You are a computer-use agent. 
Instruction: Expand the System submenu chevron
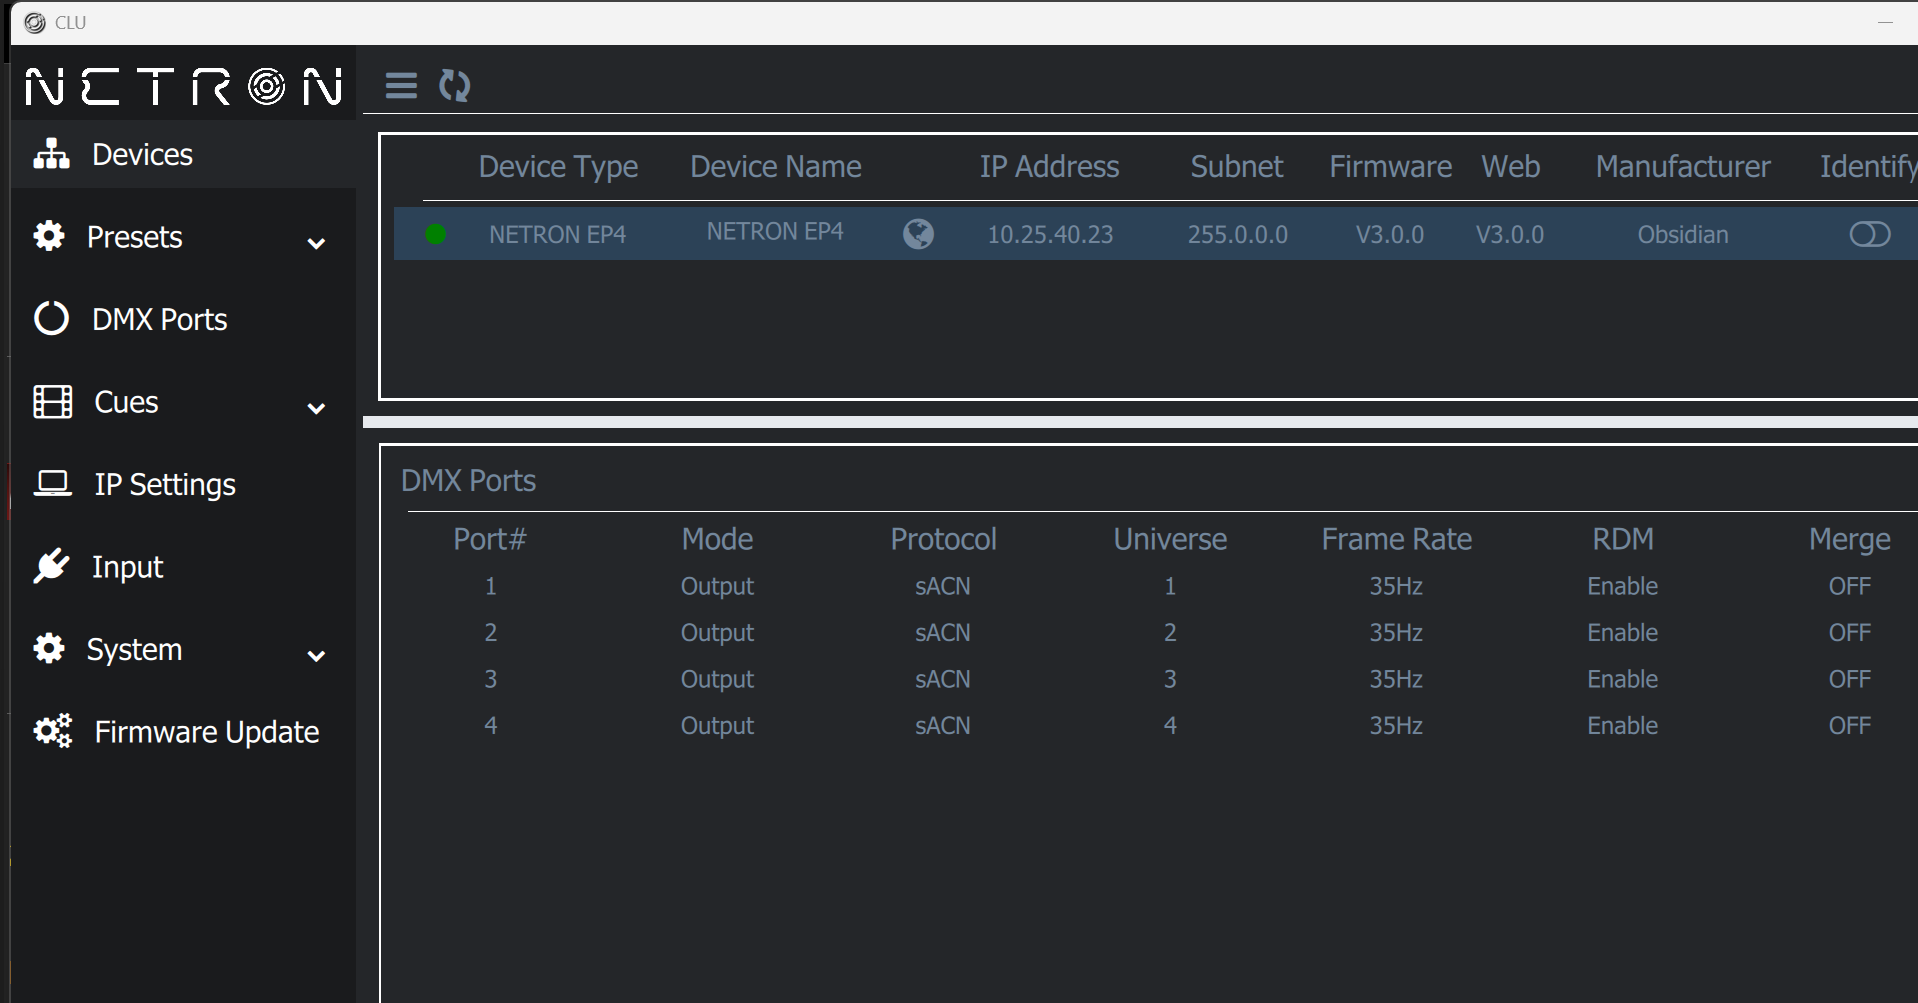coord(316,656)
